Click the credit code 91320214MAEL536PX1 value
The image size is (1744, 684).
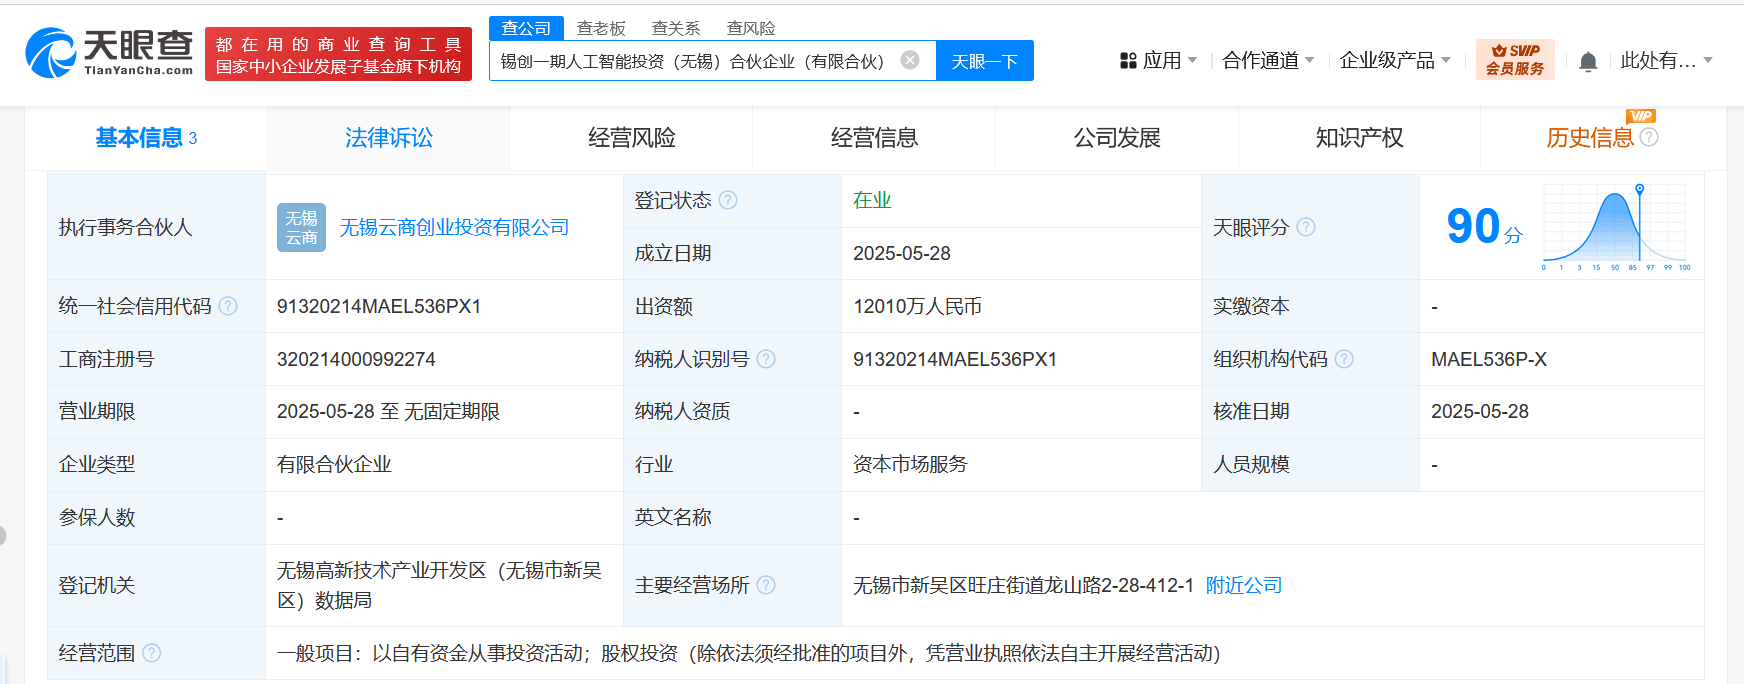coord(379,306)
